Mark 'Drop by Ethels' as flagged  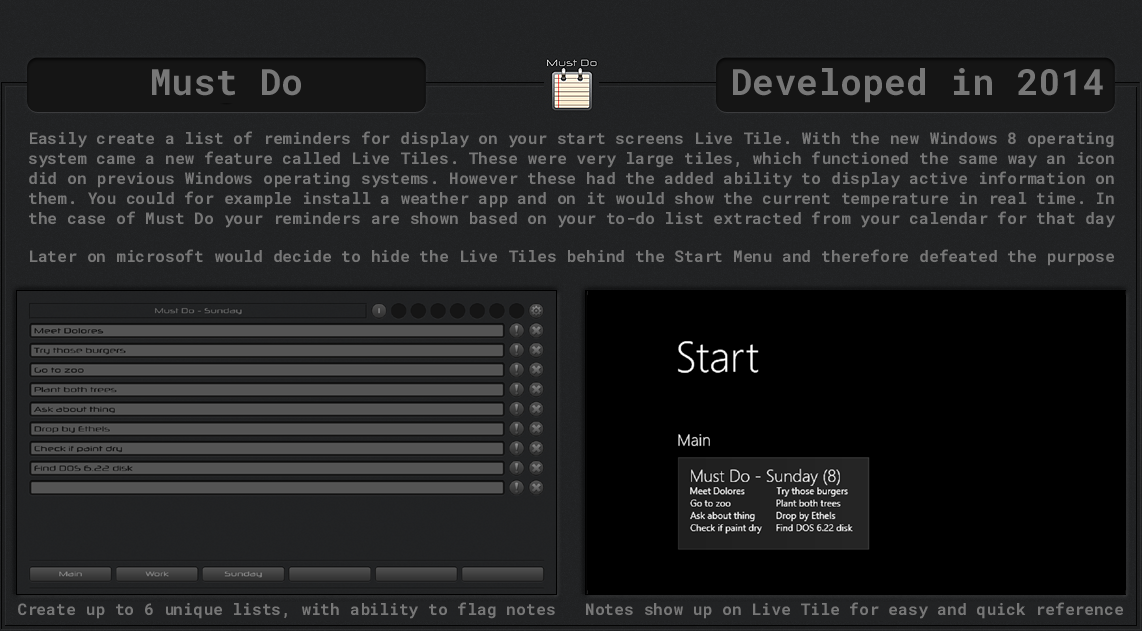[x=516, y=428]
